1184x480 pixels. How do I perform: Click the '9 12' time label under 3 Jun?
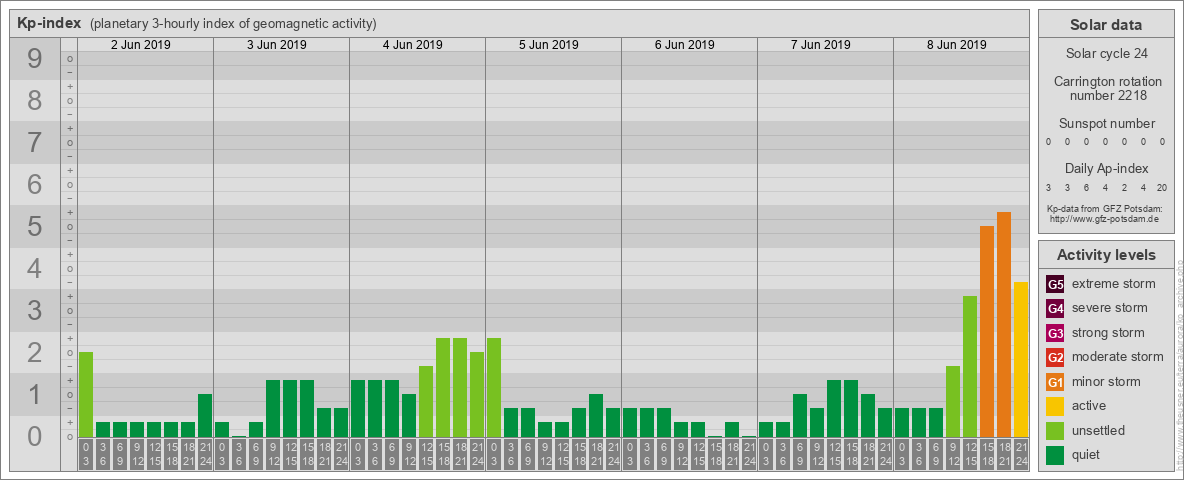point(273,454)
